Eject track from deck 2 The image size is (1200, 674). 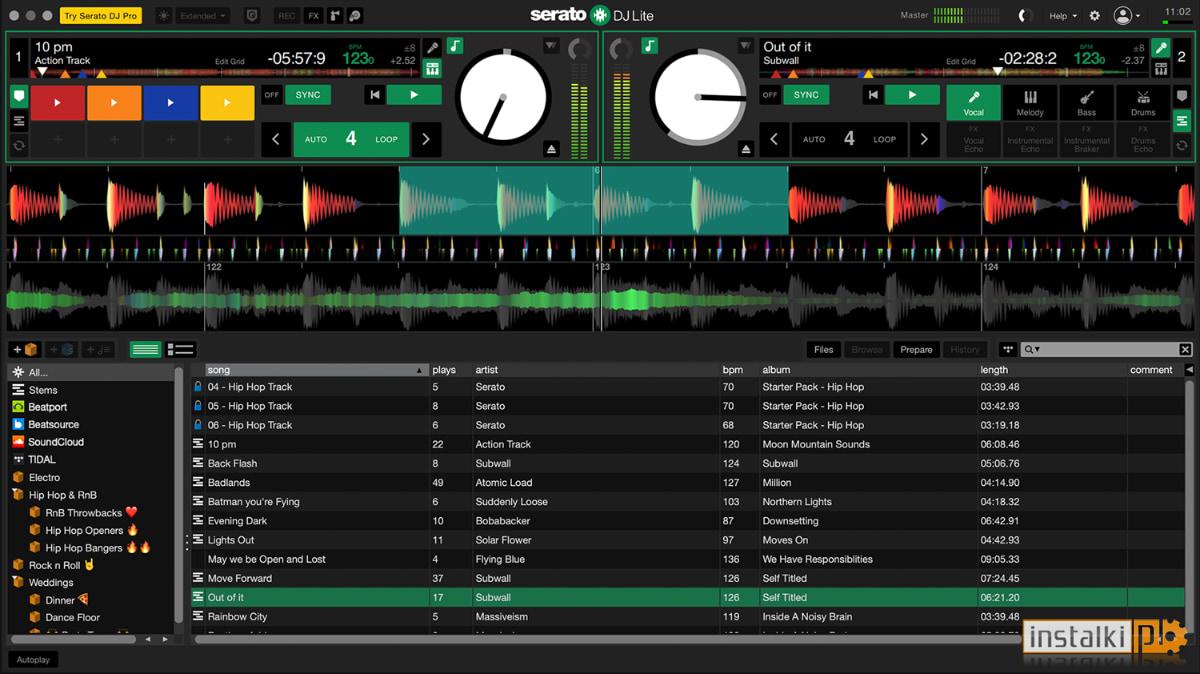745,148
